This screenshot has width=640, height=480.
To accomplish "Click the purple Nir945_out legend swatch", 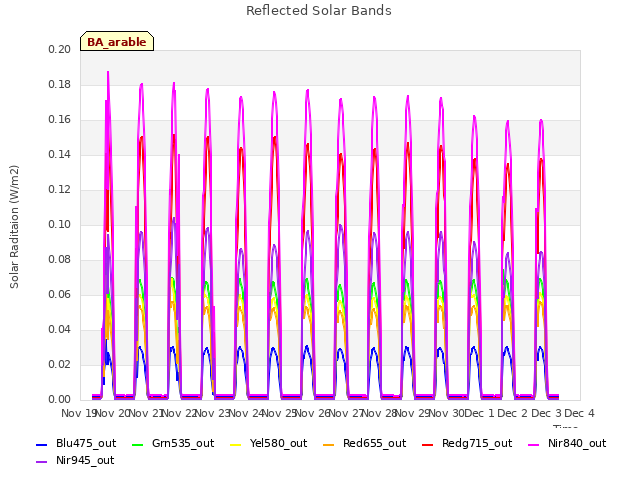I will point(42,462).
